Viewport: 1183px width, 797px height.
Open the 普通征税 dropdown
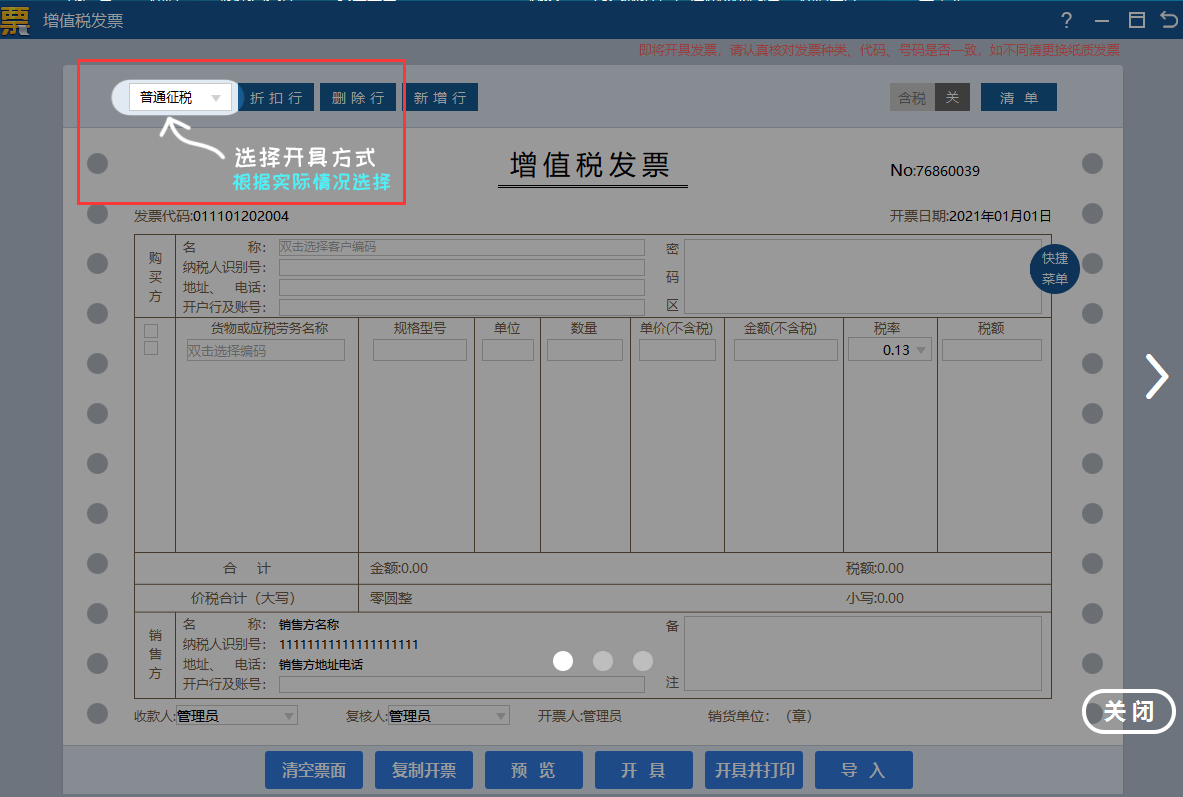181,98
